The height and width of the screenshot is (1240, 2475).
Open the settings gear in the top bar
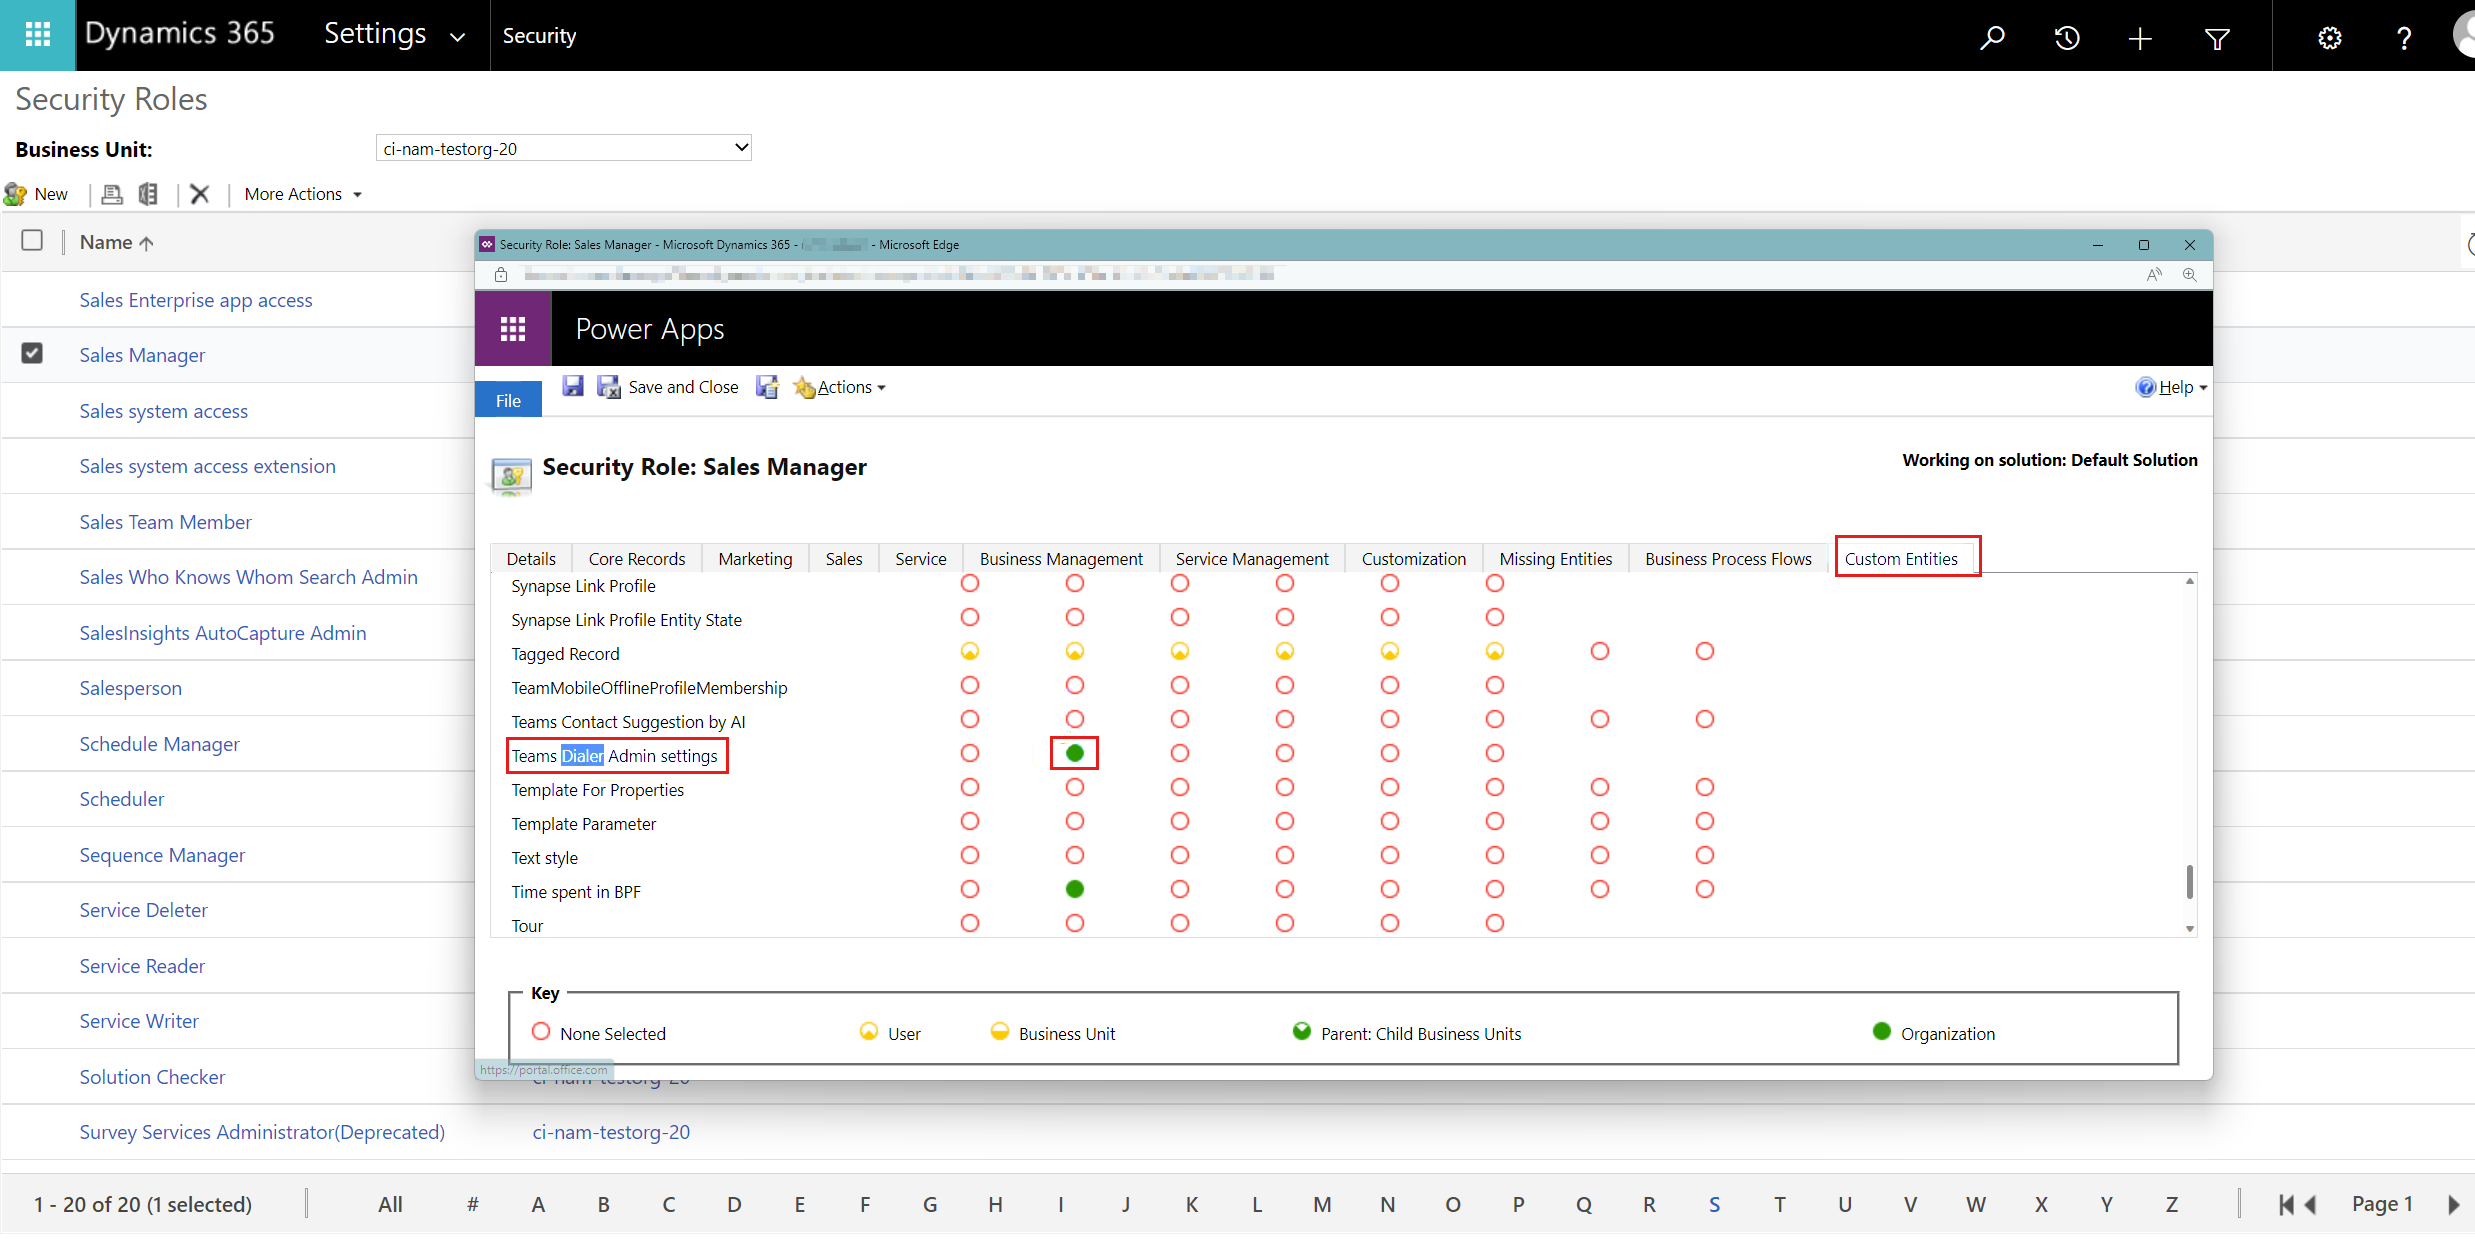coord(2329,38)
